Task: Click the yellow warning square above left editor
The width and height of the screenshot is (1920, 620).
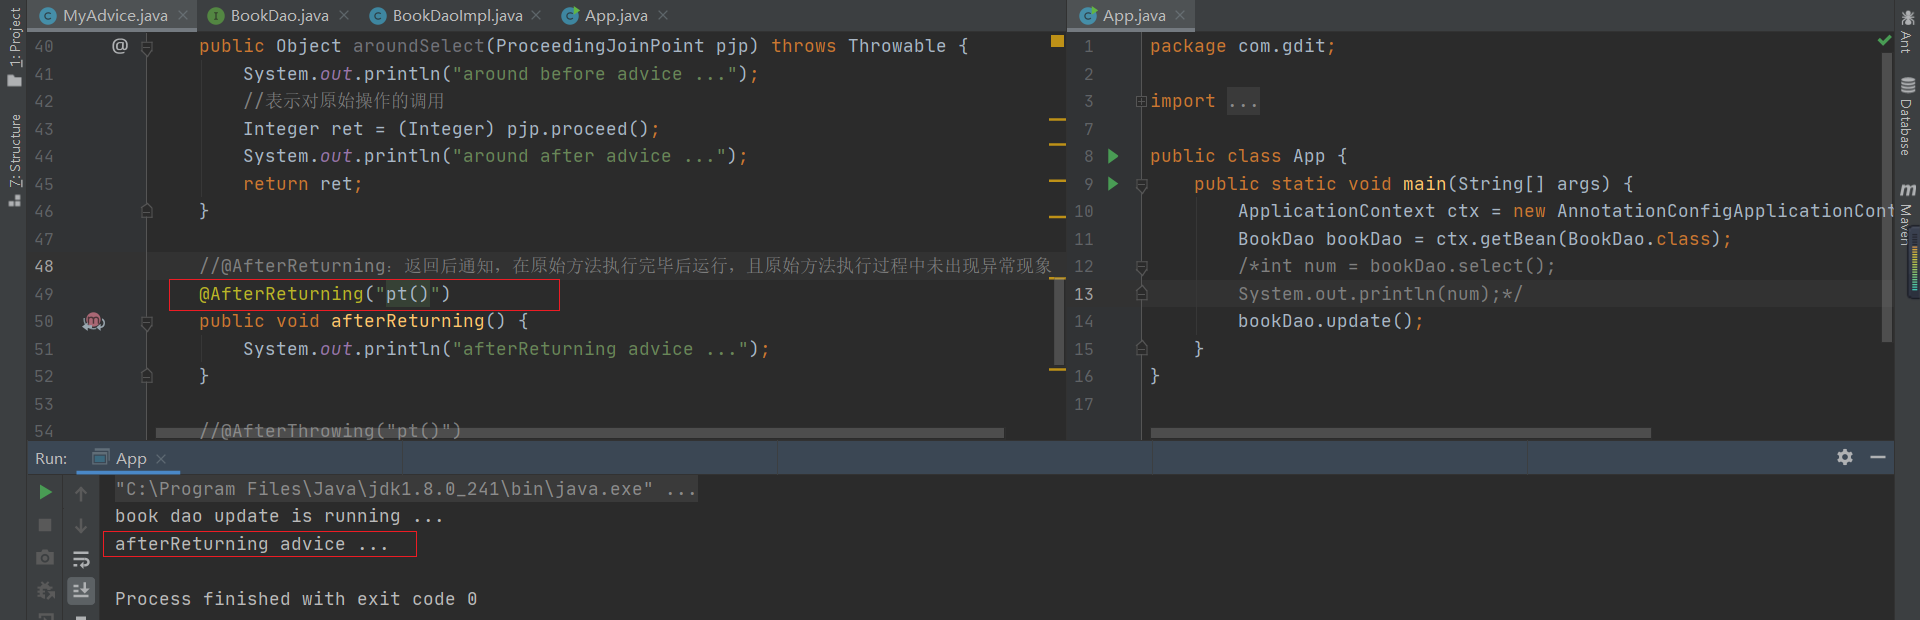Action: coord(1057,41)
